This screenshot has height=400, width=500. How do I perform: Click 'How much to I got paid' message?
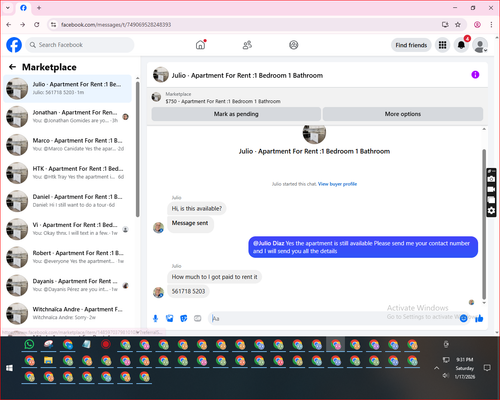tap(214, 277)
